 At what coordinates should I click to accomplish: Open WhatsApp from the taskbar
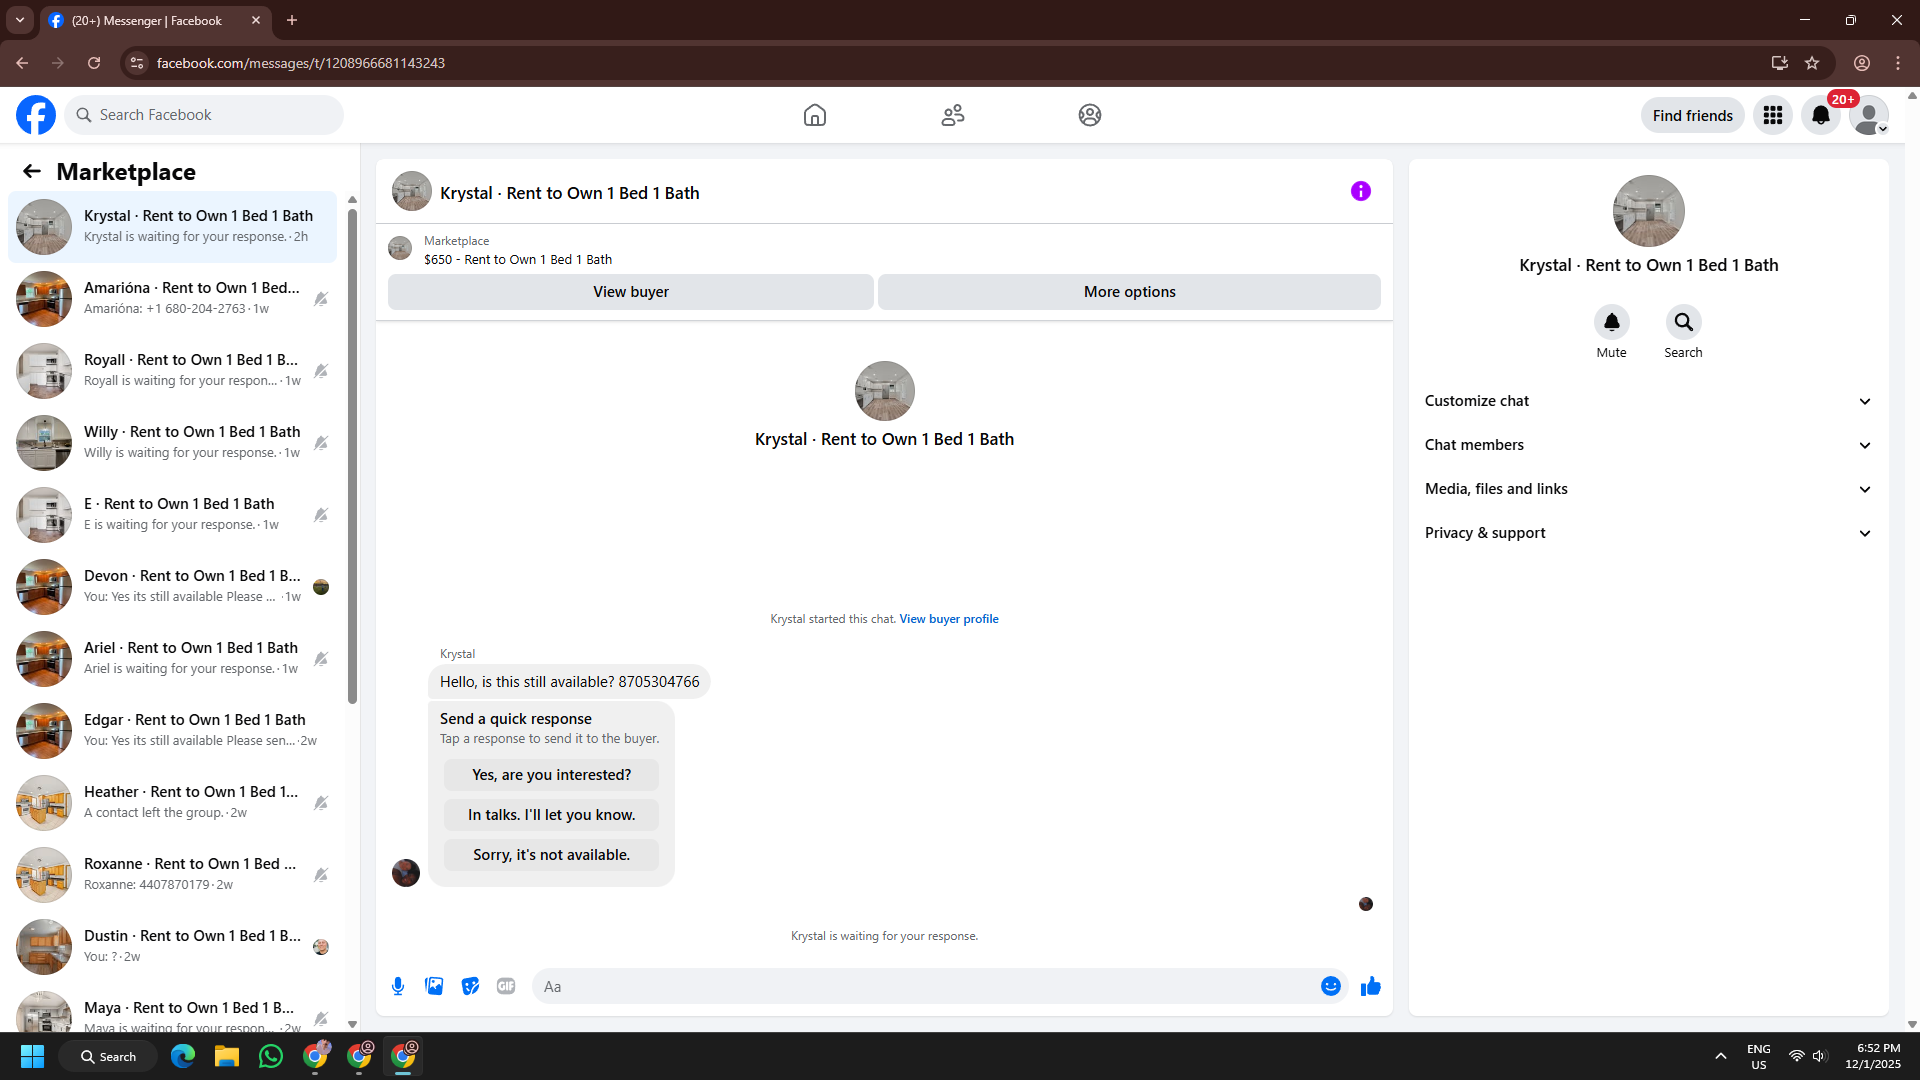point(271,1056)
